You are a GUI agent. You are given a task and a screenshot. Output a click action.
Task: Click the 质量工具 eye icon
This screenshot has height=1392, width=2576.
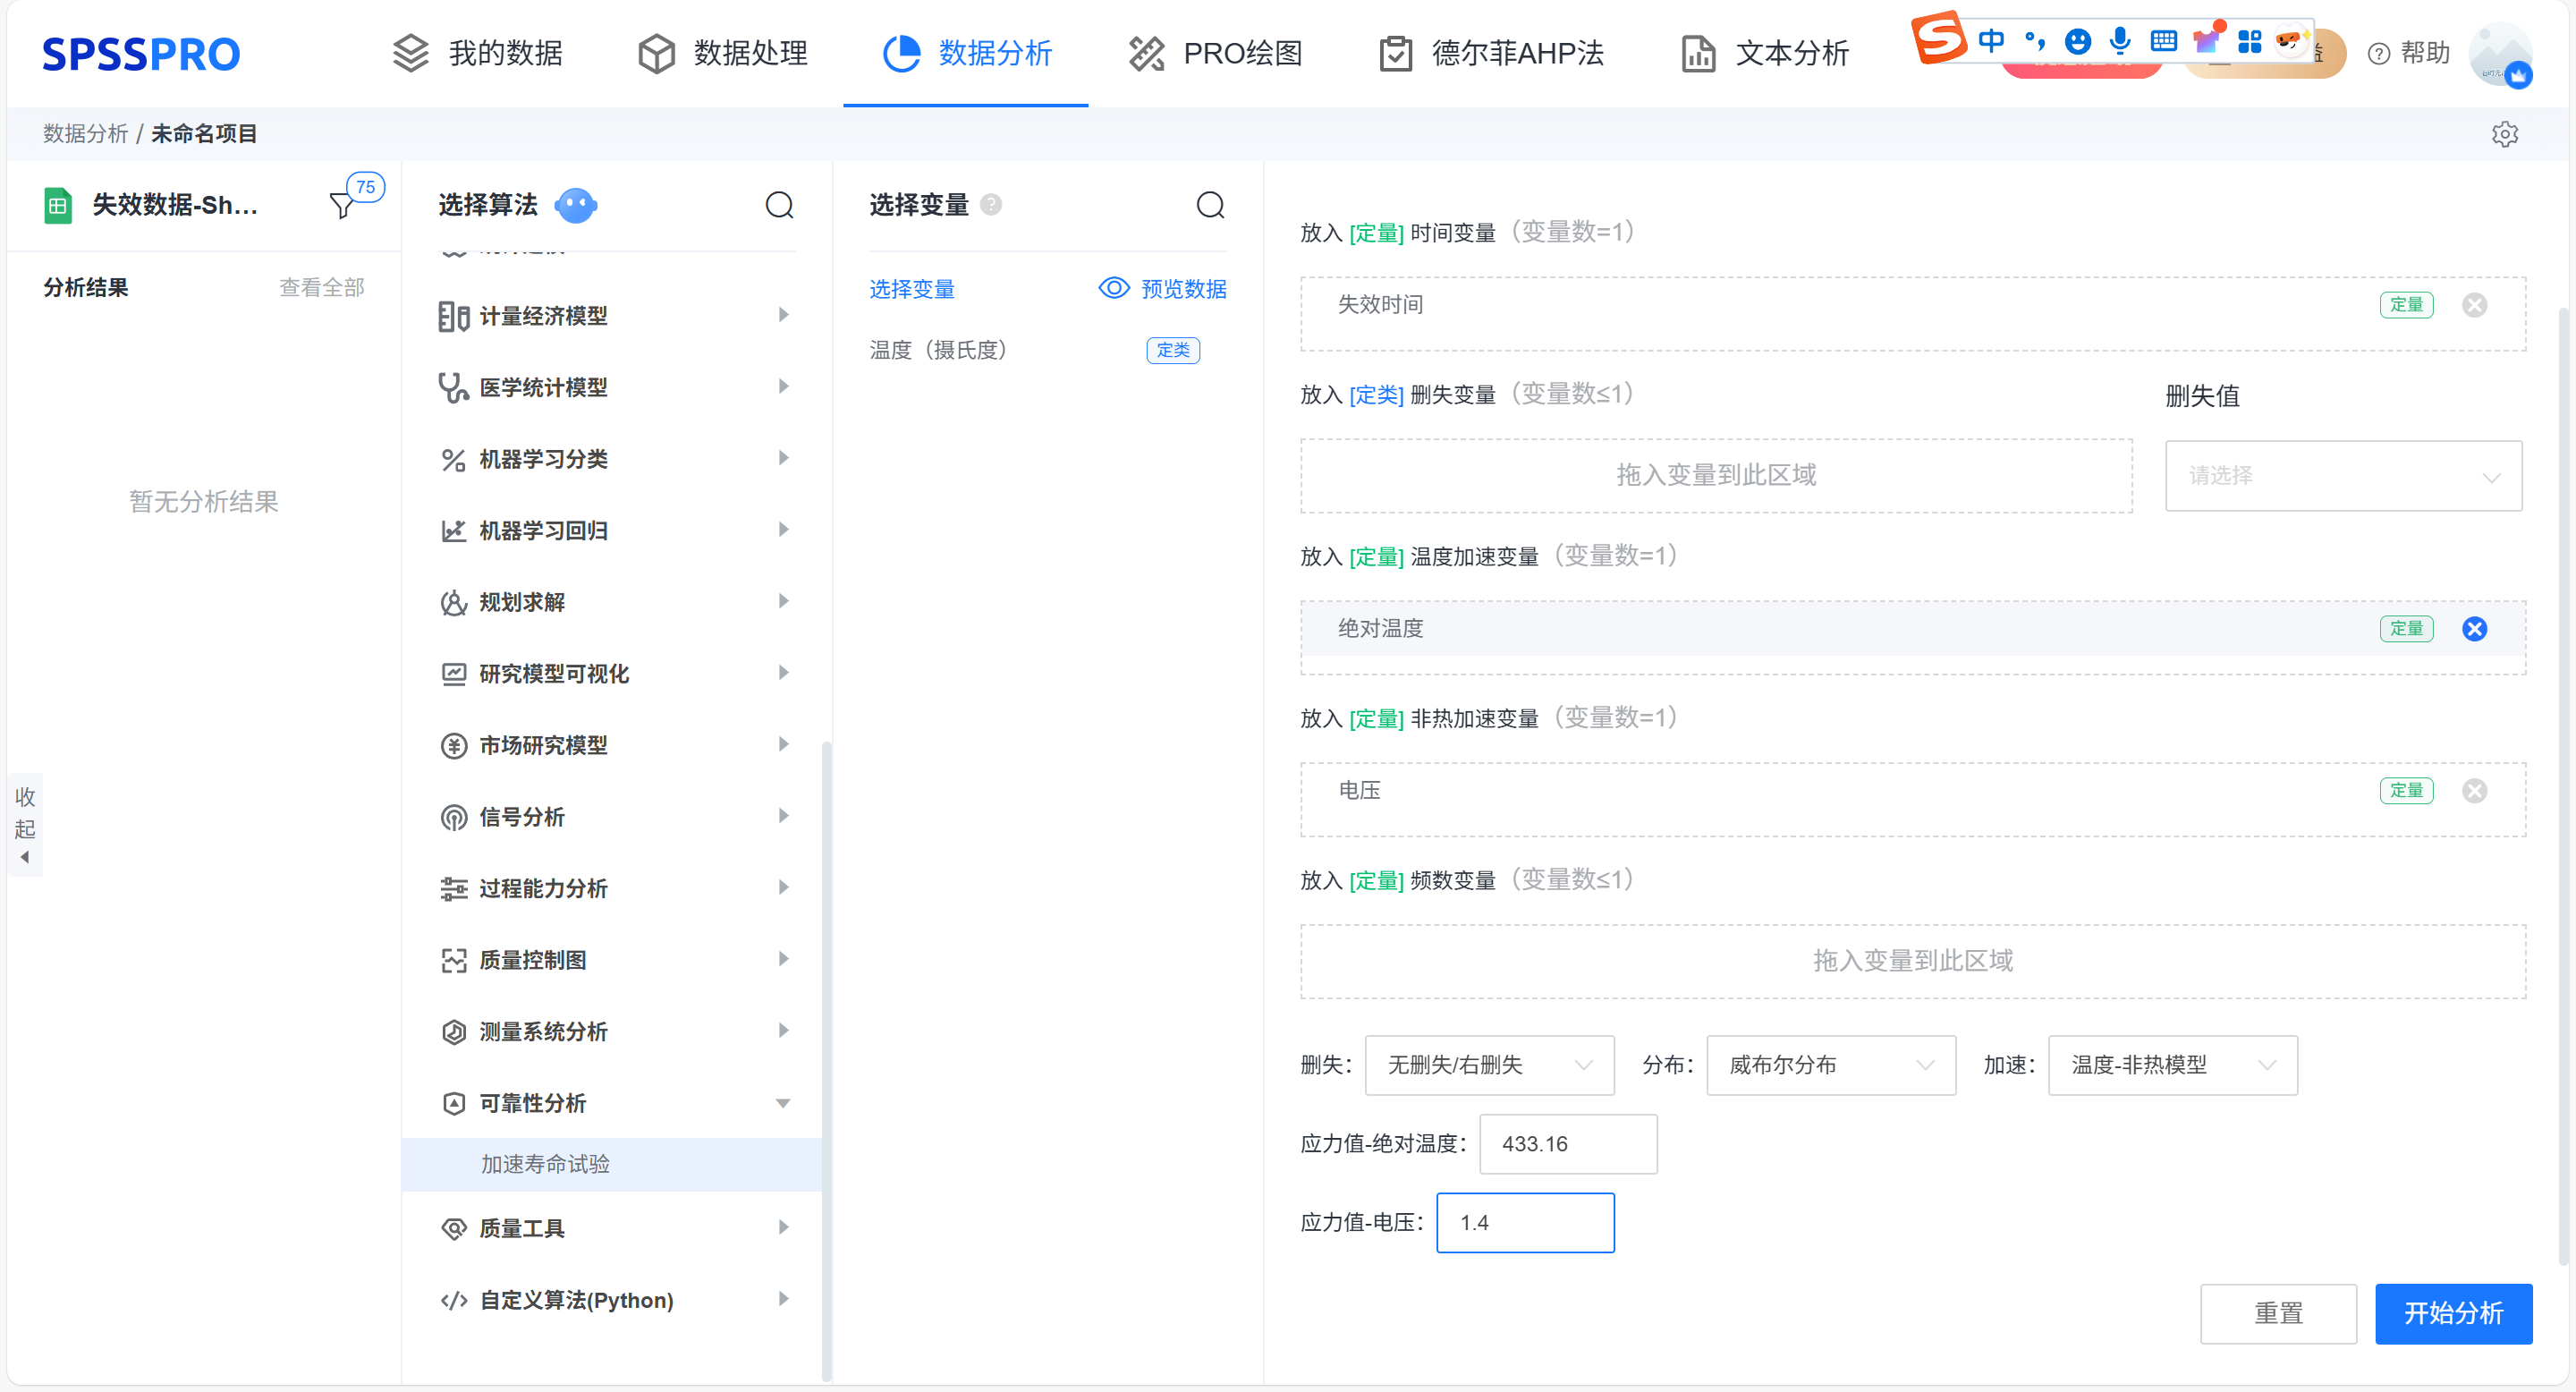(x=453, y=1228)
